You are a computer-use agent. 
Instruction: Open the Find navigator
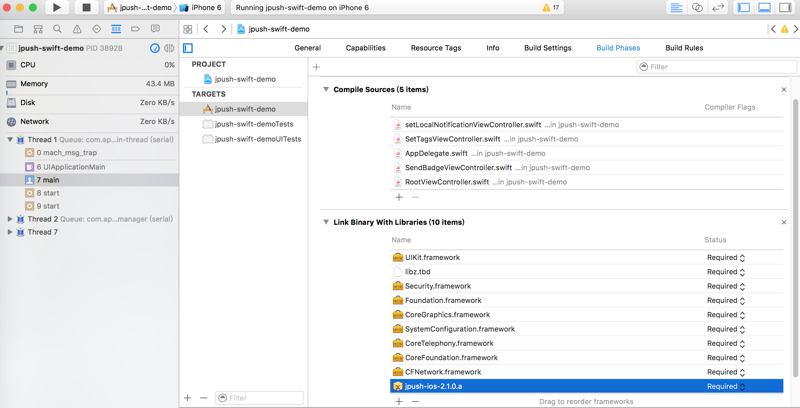tap(57, 29)
